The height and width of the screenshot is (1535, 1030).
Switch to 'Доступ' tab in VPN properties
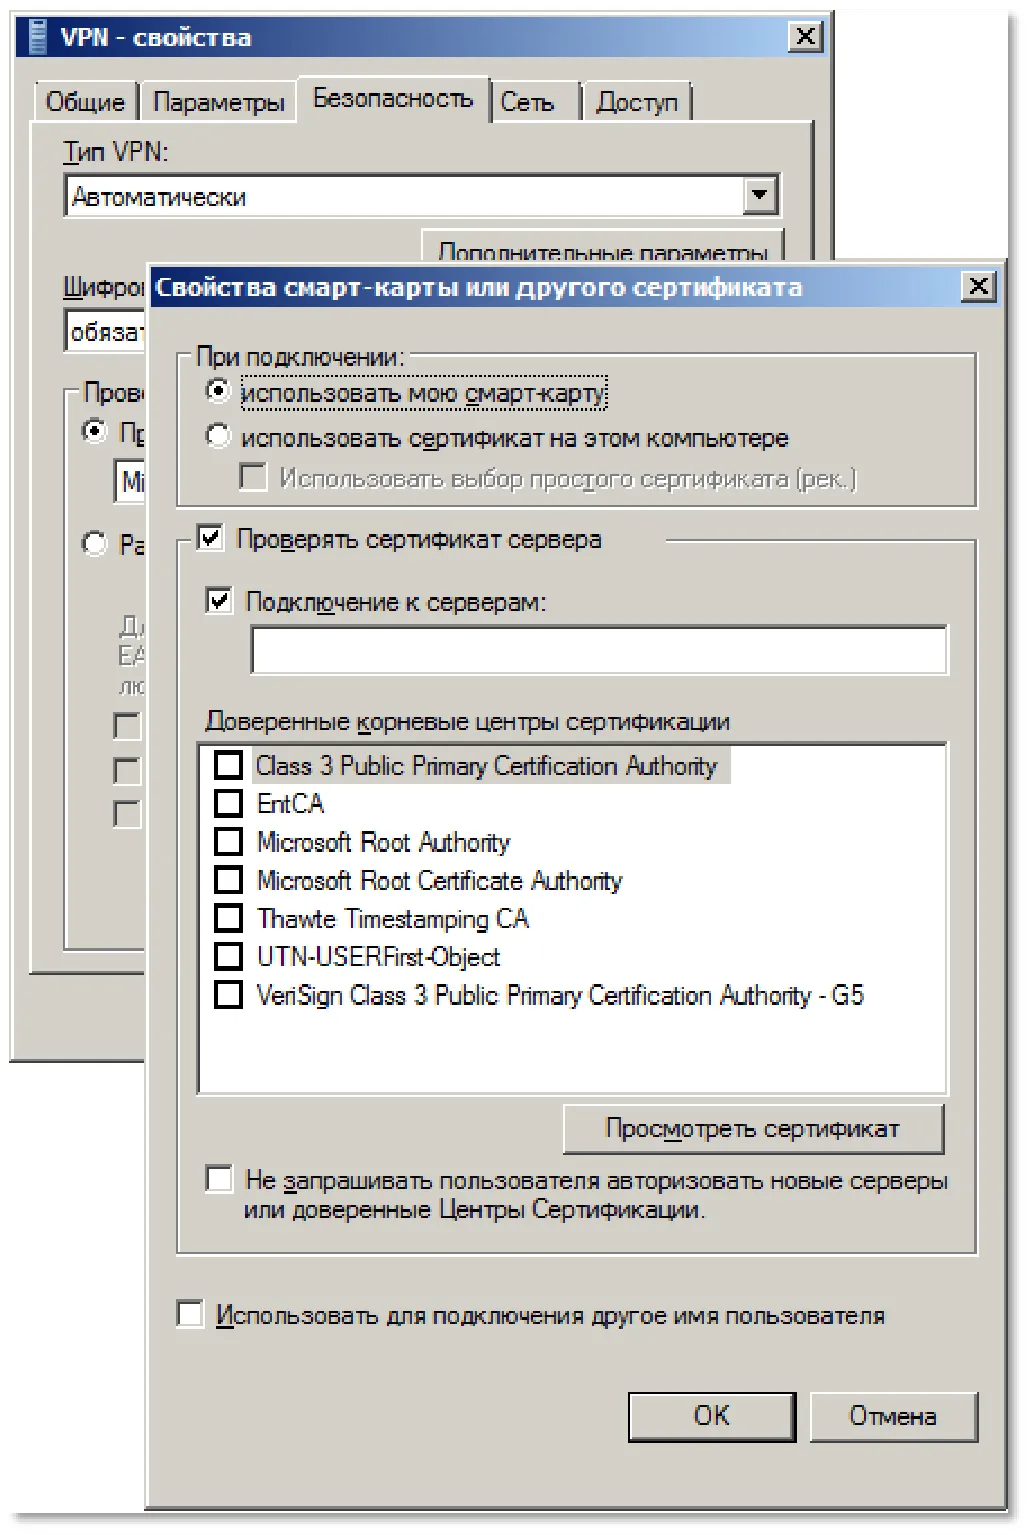coord(637,102)
